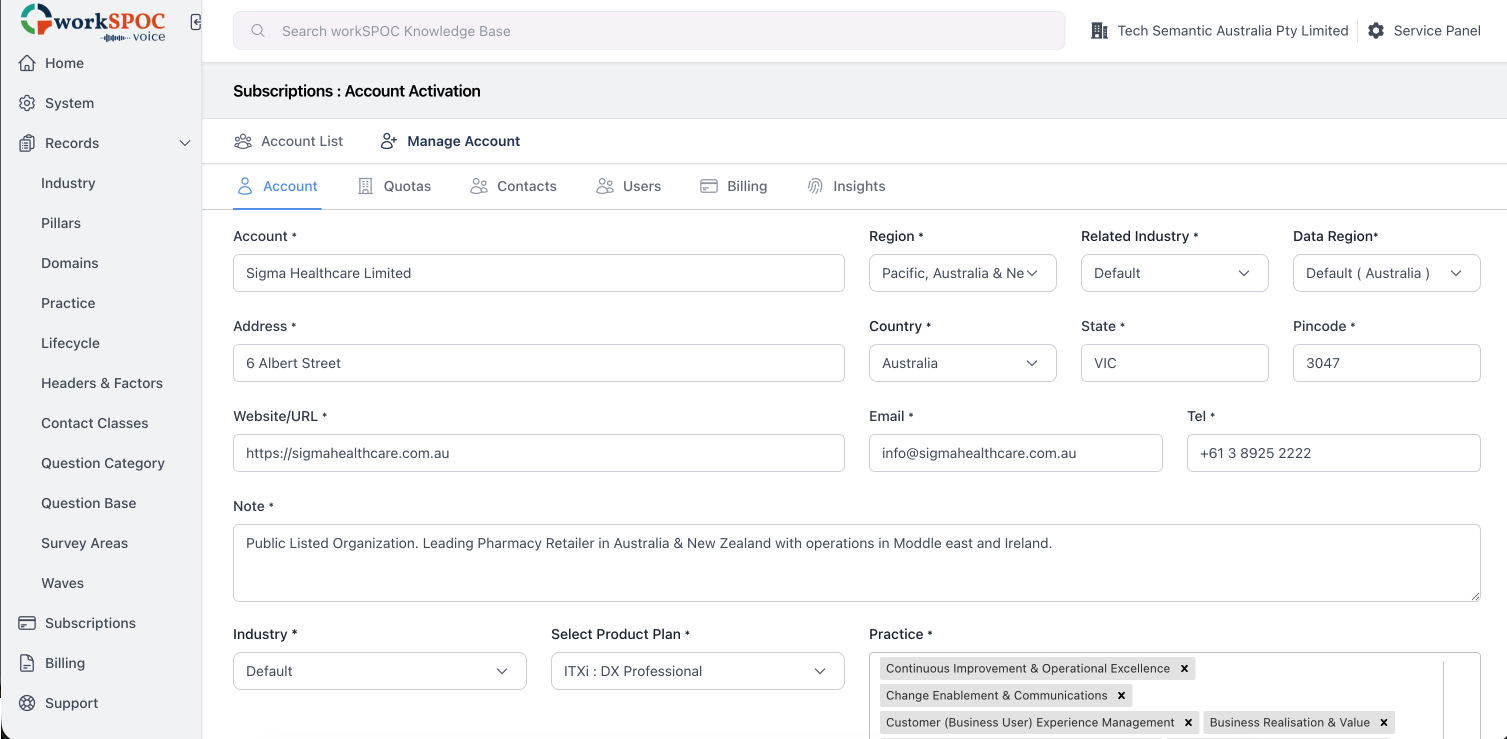Click inside the Note text area

pyautogui.click(x=857, y=563)
